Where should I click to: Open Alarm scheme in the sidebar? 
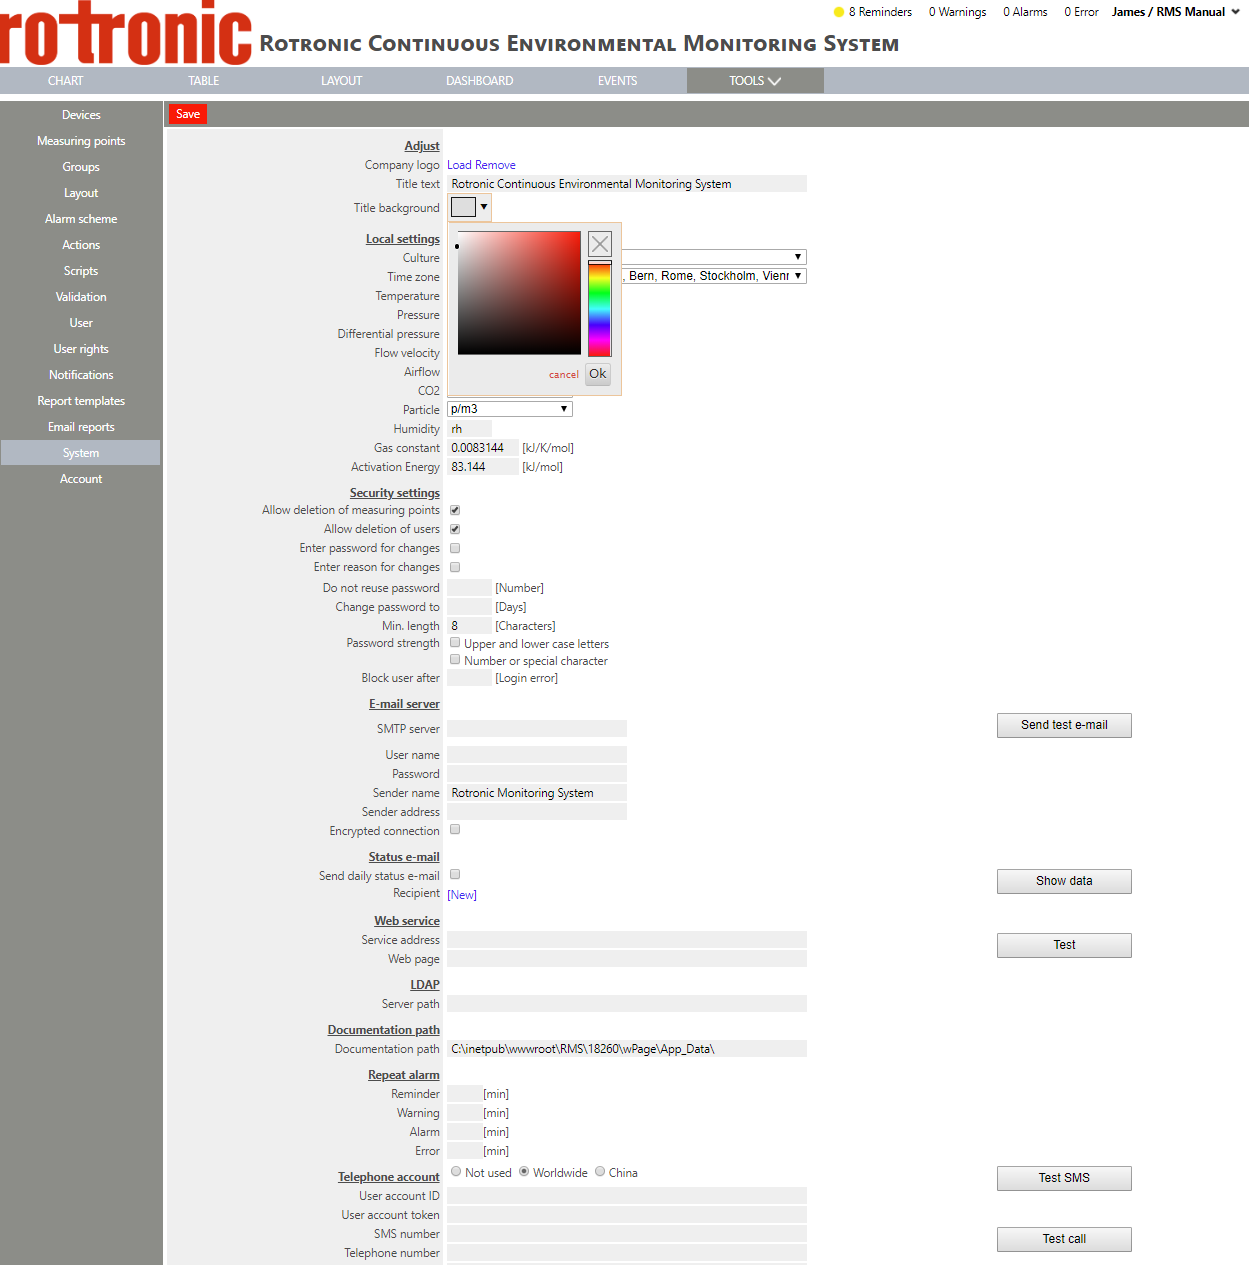pyautogui.click(x=81, y=219)
